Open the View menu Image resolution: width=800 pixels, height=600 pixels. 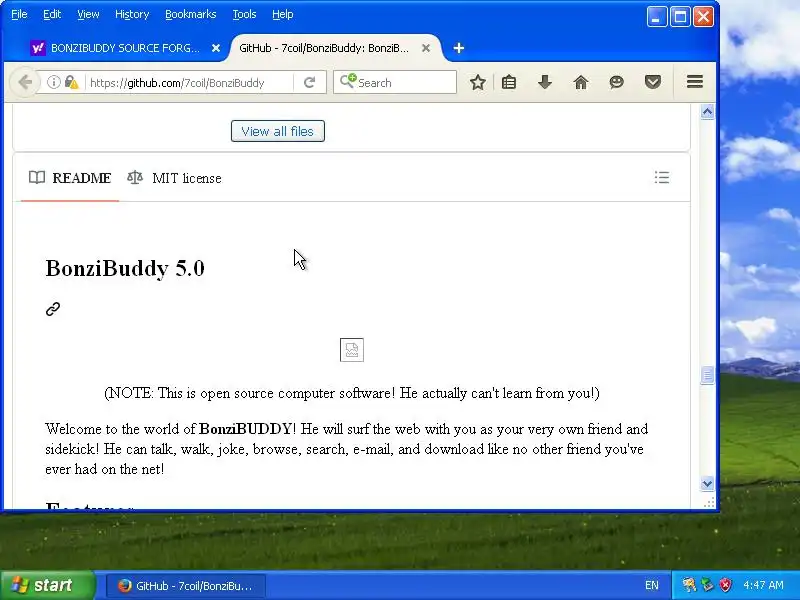(88, 14)
